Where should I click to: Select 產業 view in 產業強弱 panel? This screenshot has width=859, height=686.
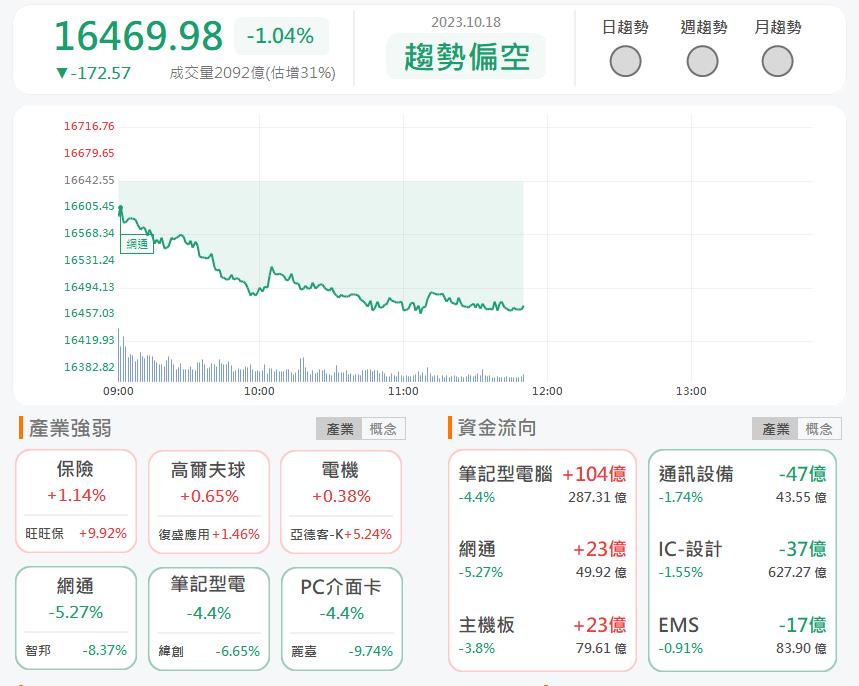341,428
